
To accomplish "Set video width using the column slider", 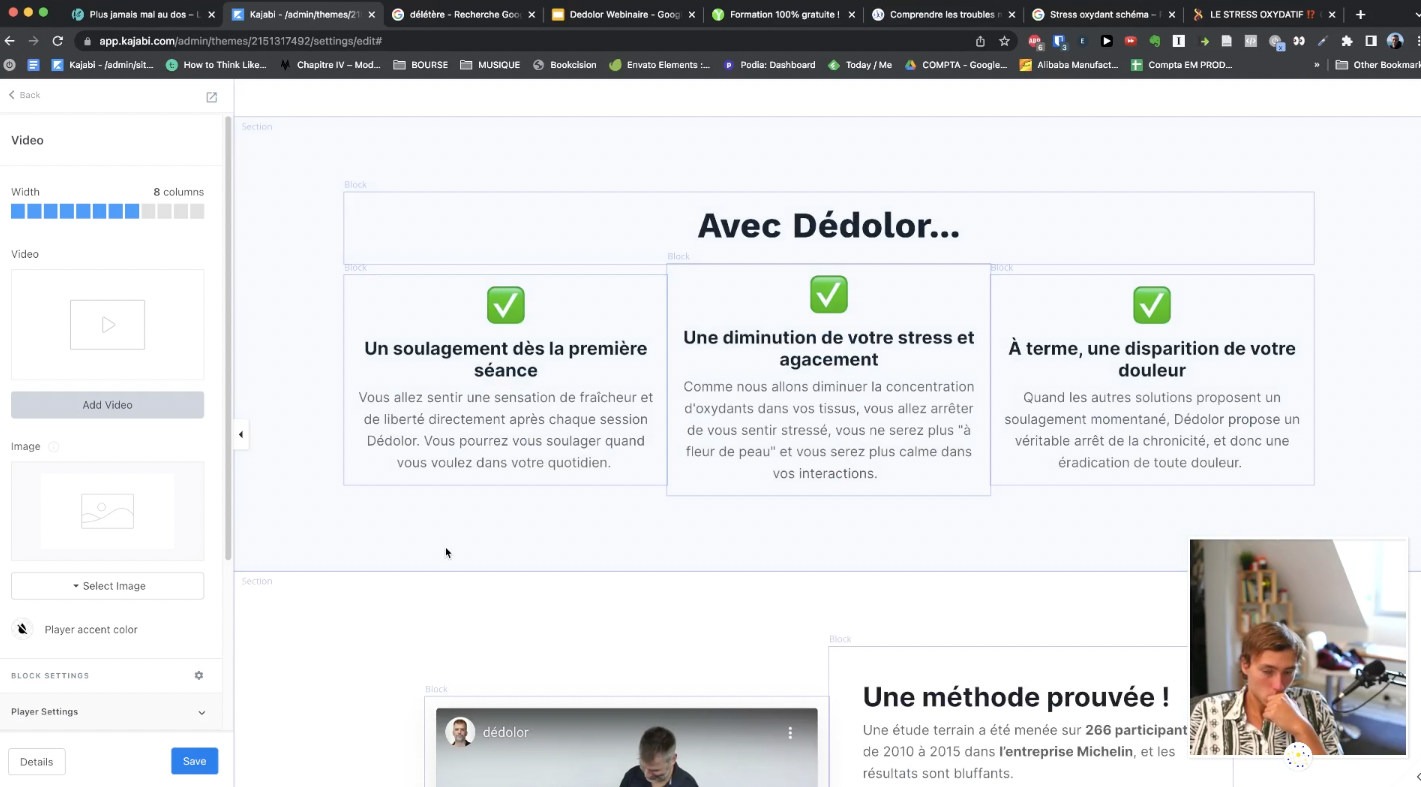I will (x=107, y=211).
